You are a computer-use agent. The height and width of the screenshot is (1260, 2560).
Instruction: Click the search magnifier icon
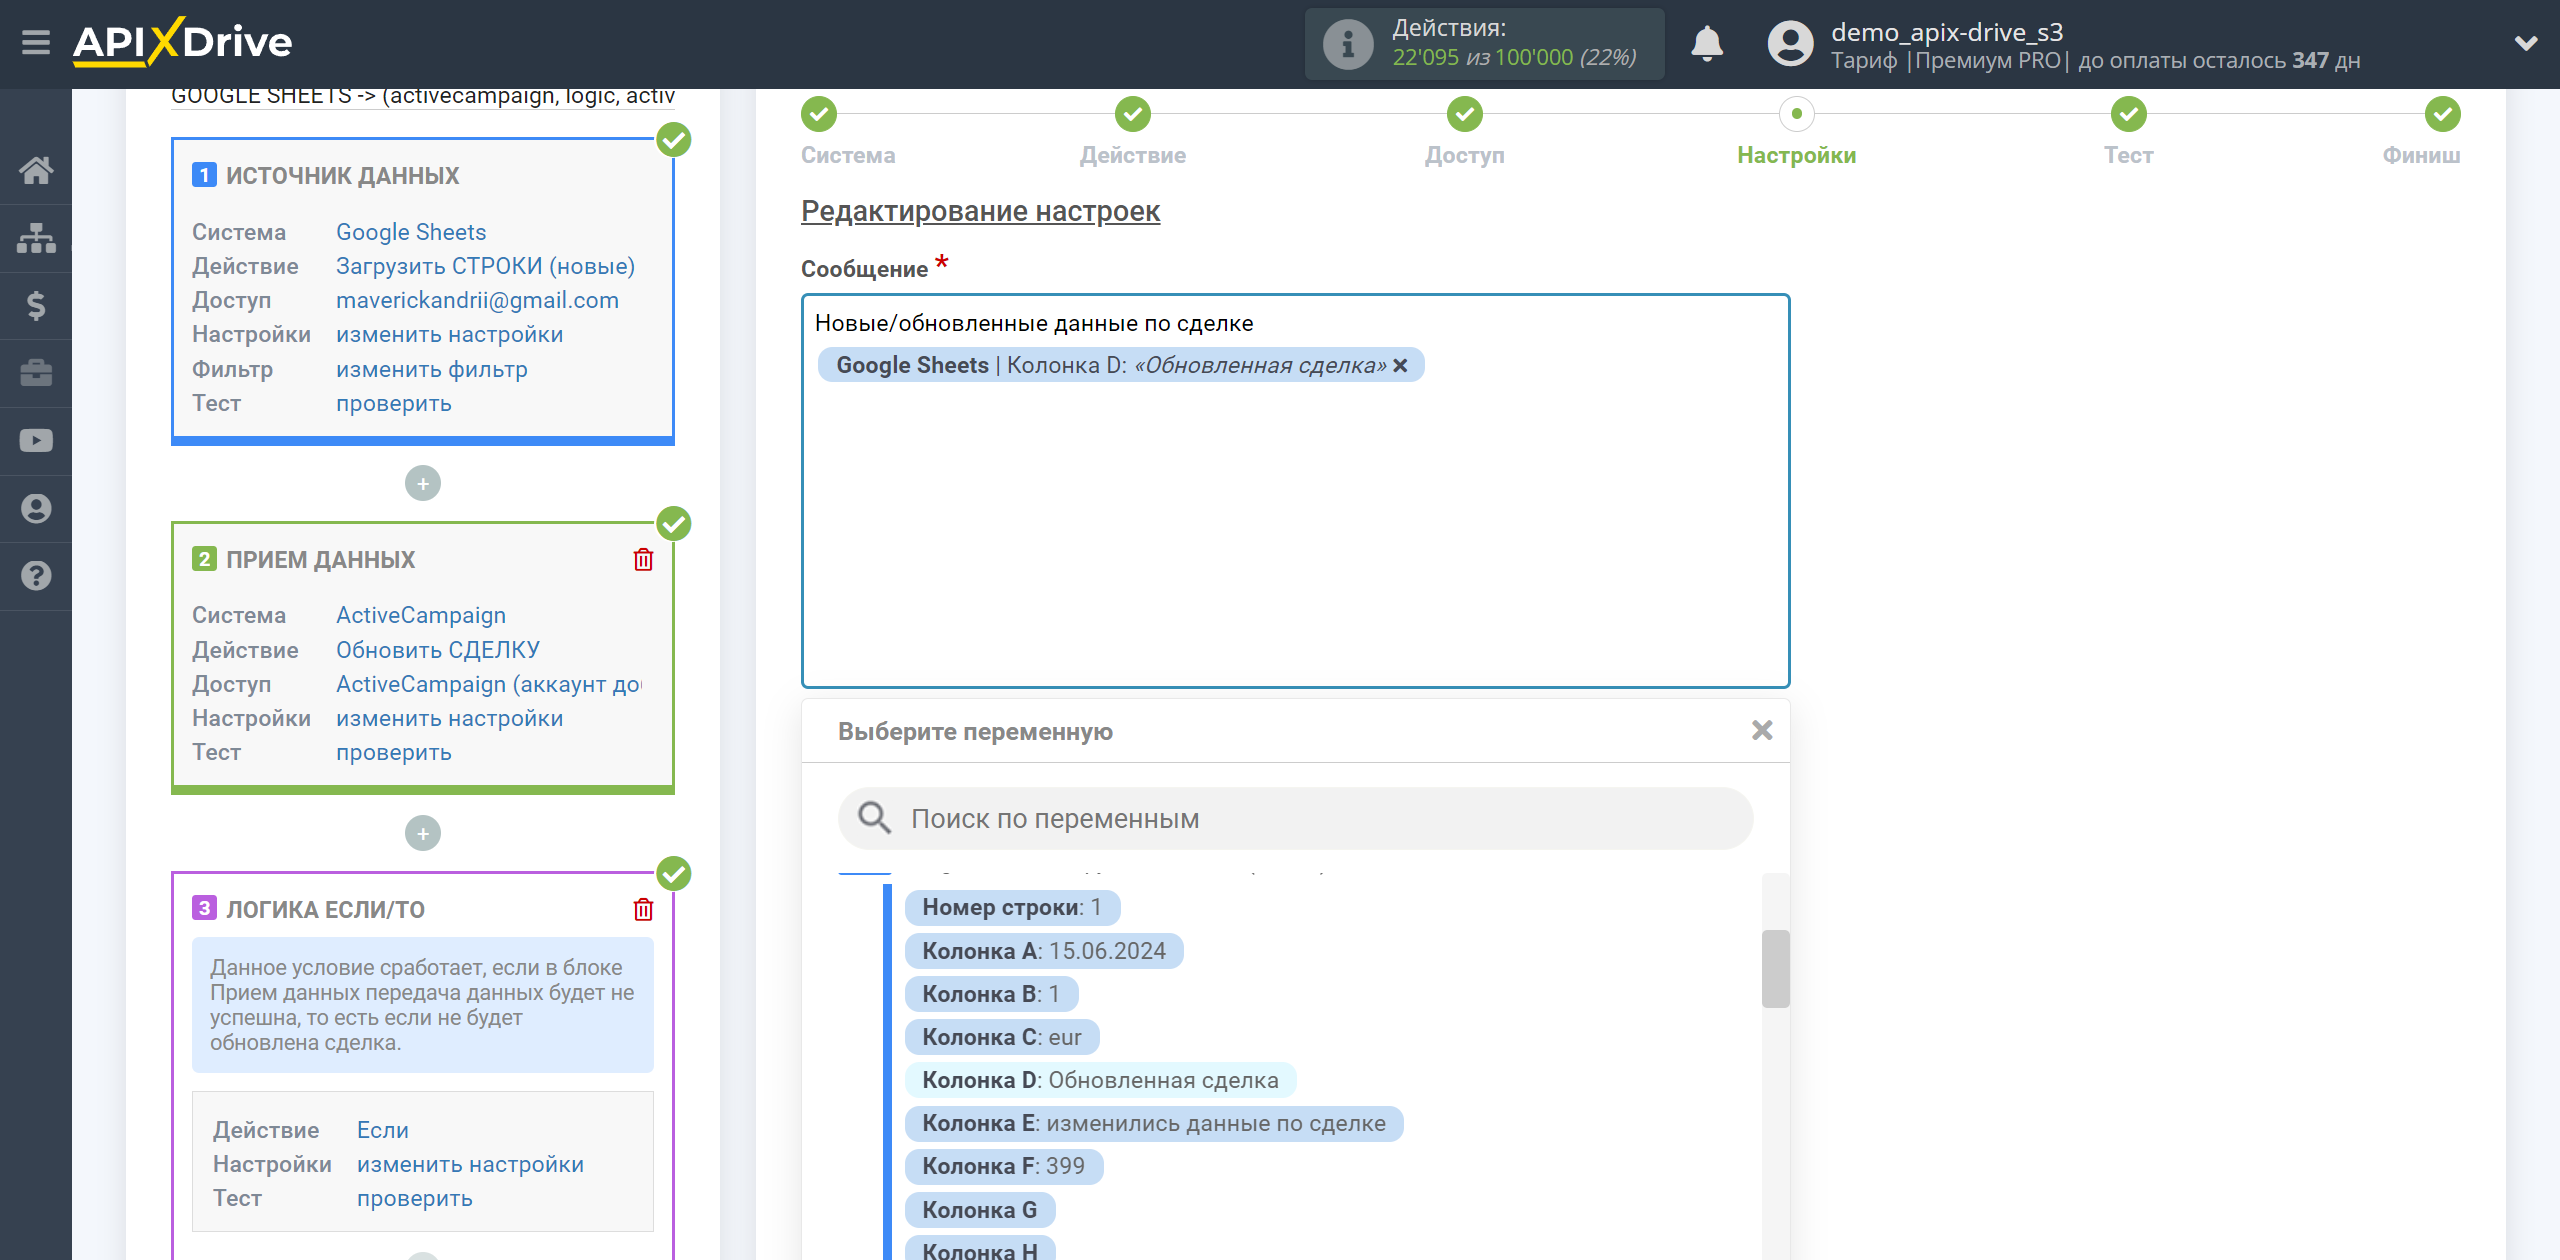(x=874, y=818)
